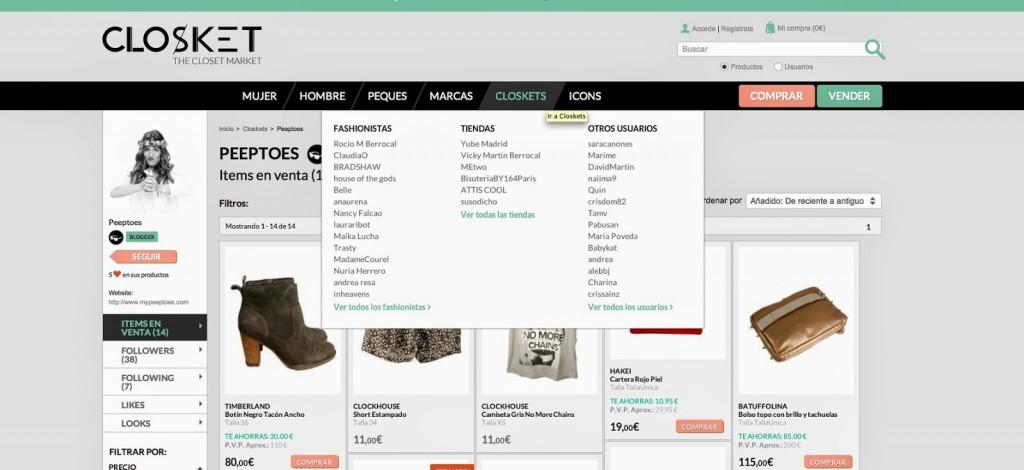Click the magnifying glass search icon
This screenshot has height=470, width=1024.
pyautogui.click(x=874, y=49)
